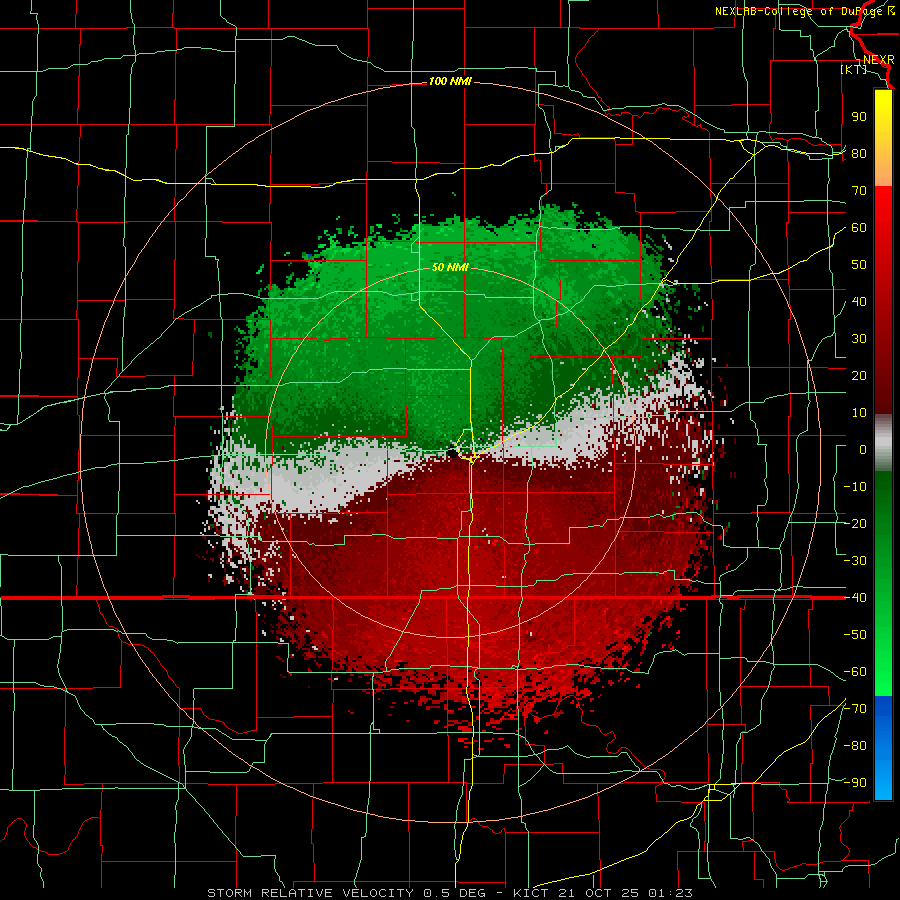
Task: Click the 60 value on the velocity scale
Action: point(859,228)
